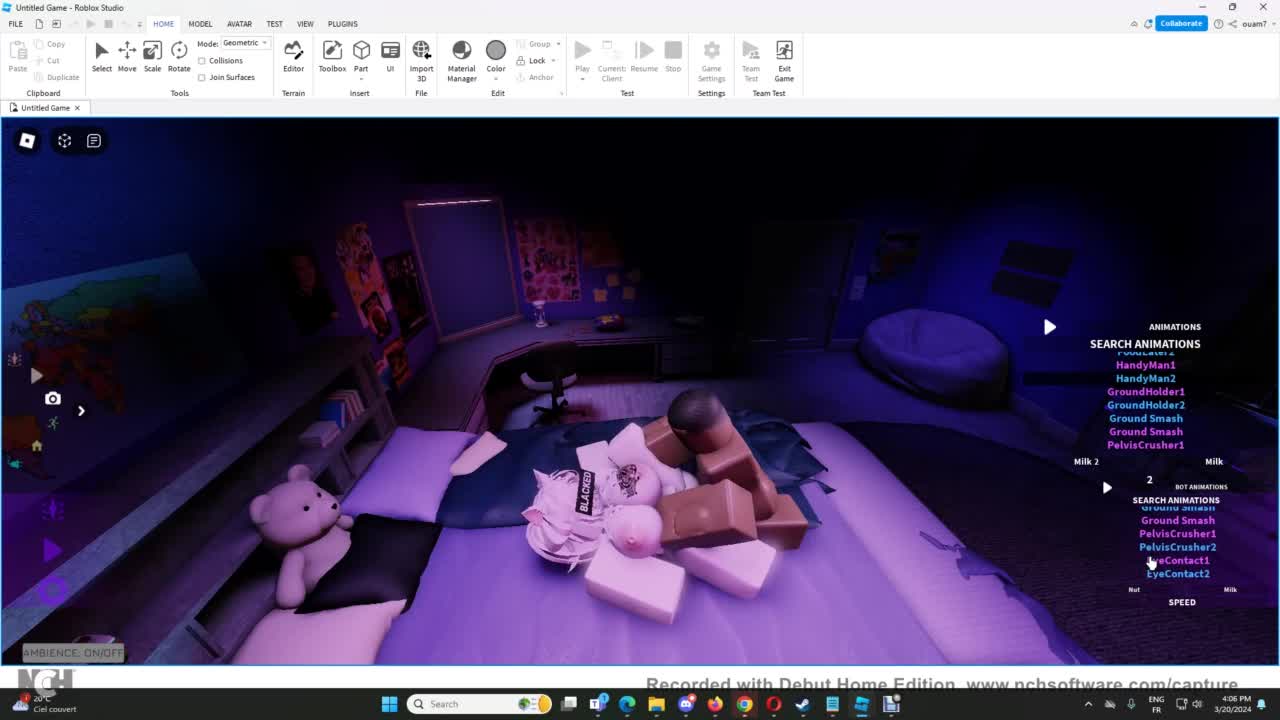1280x720 pixels.
Task: Choose the Rotate tool
Action: (x=179, y=56)
